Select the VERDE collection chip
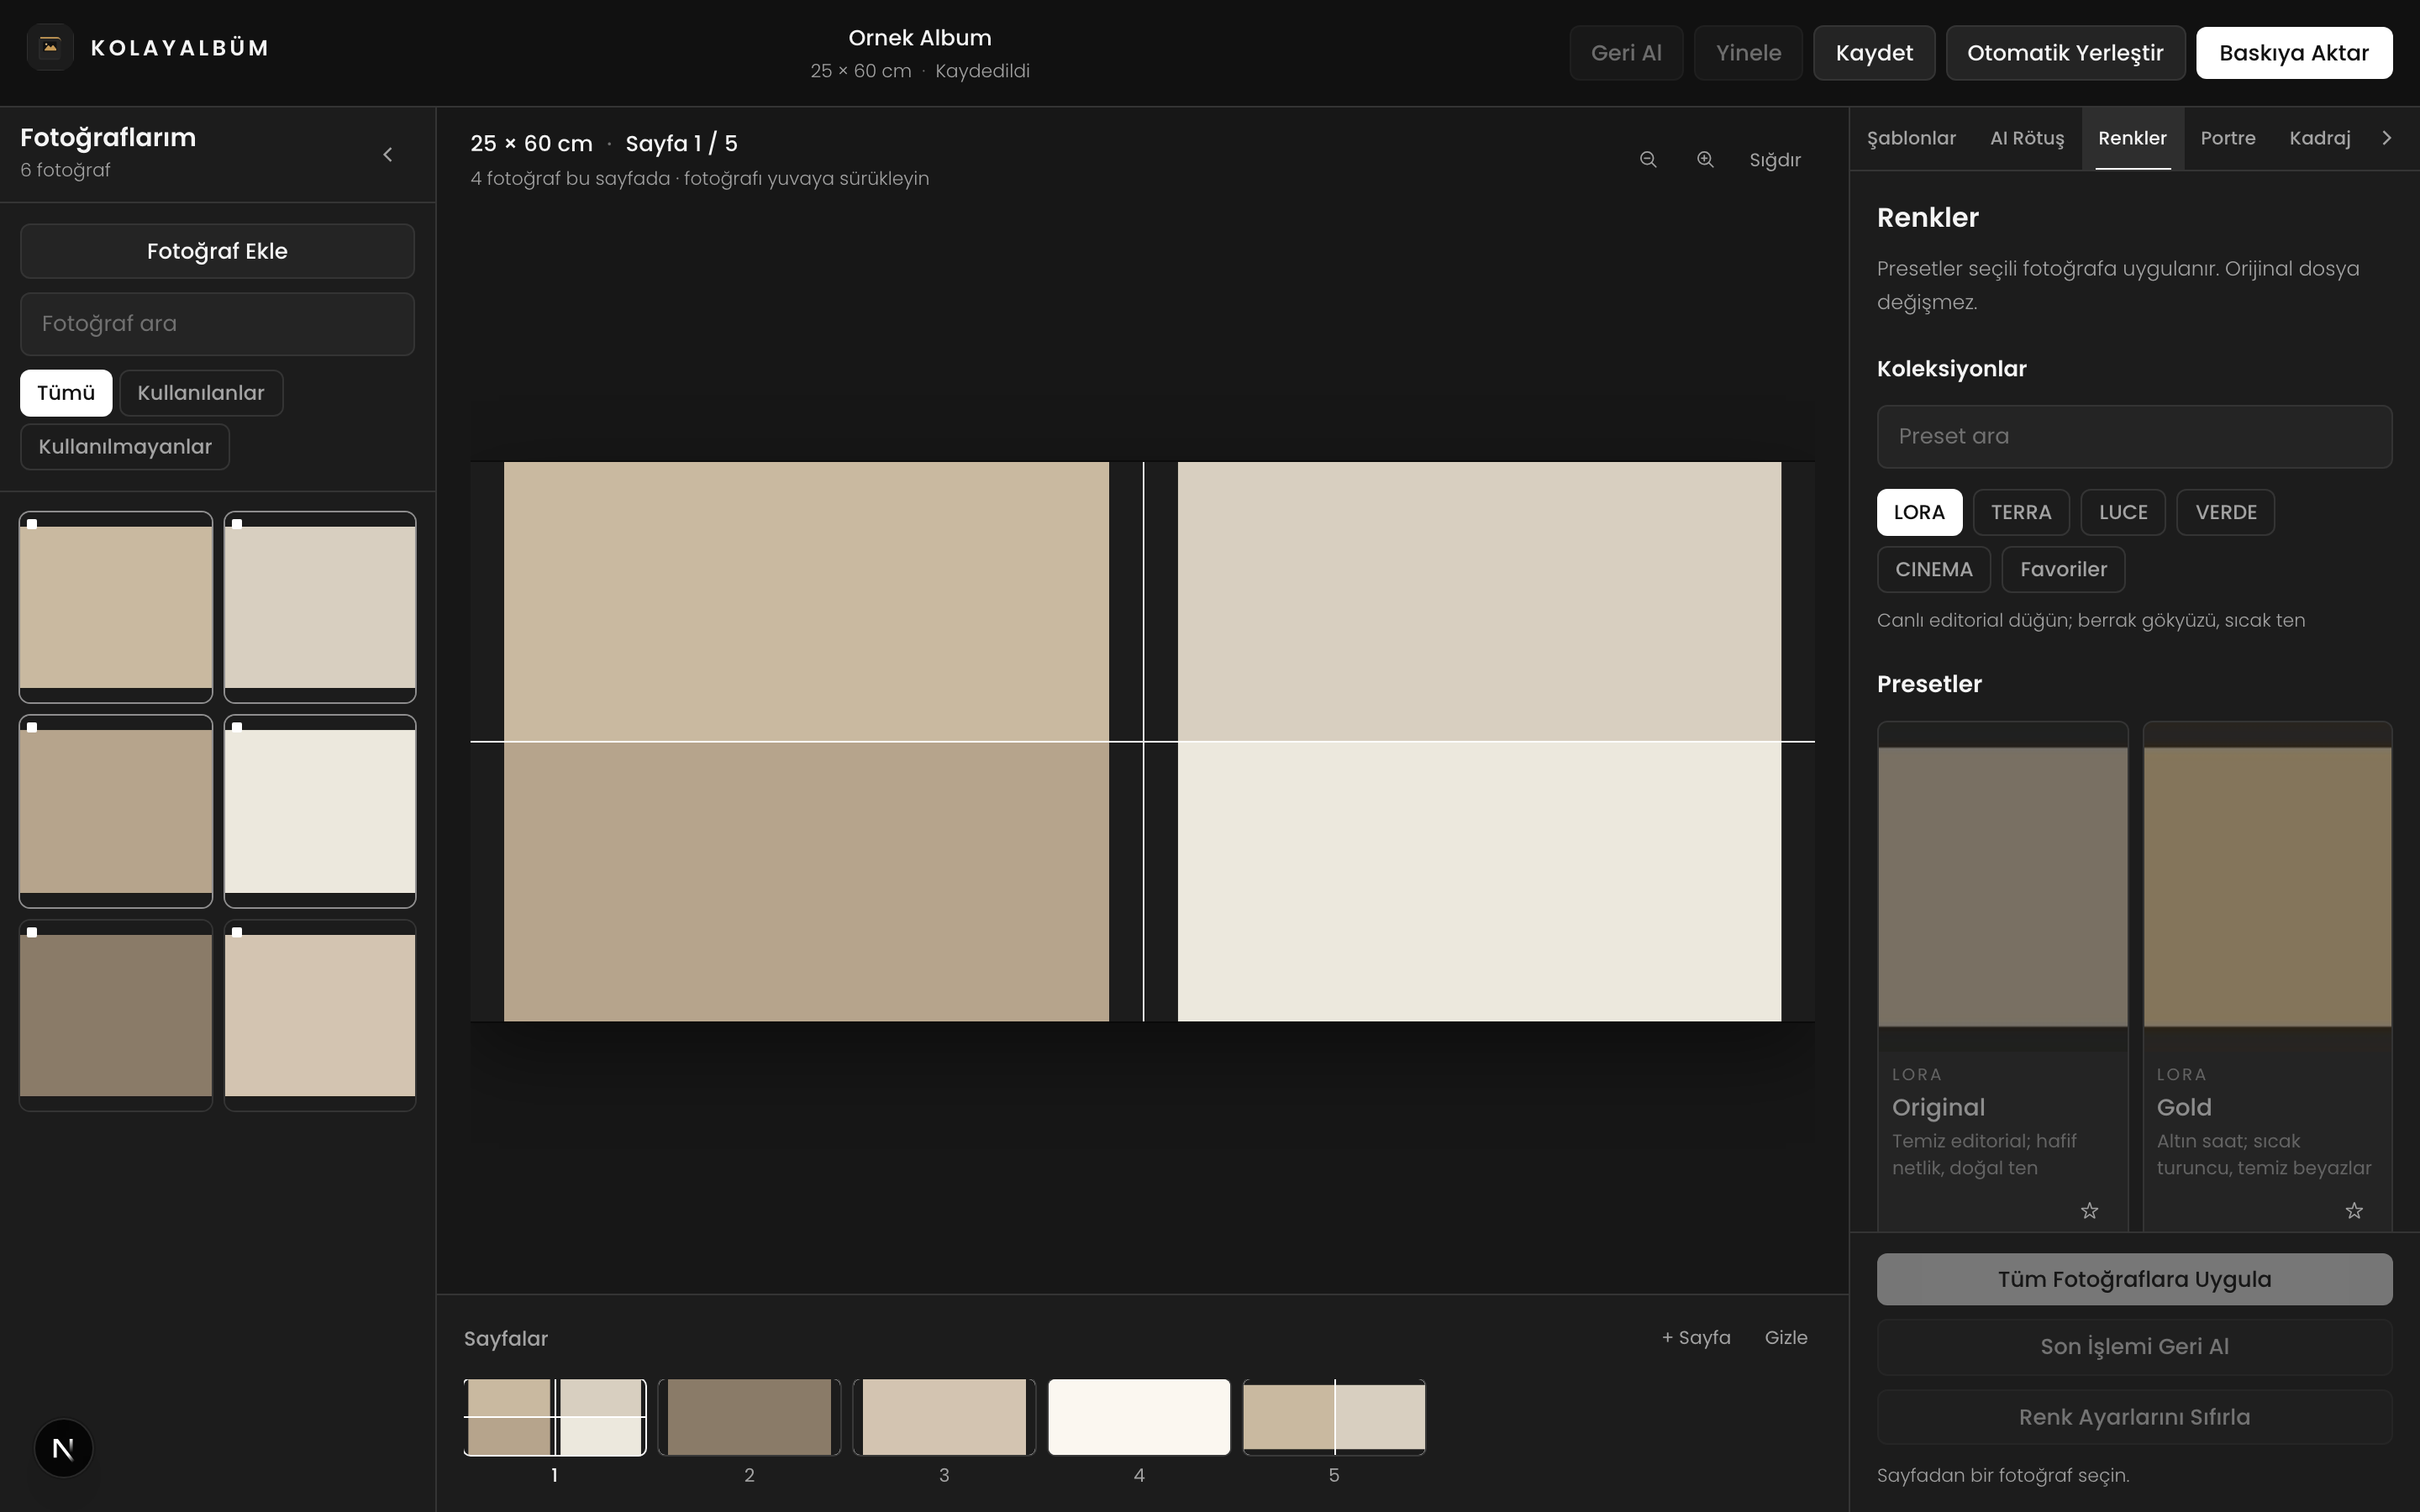This screenshot has height=1512, width=2420. (x=2226, y=512)
